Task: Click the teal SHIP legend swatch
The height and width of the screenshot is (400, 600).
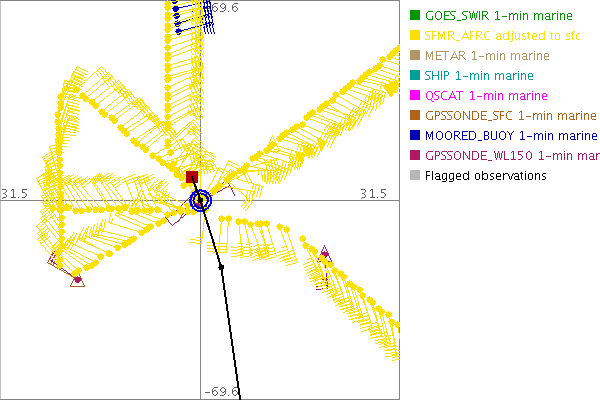Action: click(415, 75)
